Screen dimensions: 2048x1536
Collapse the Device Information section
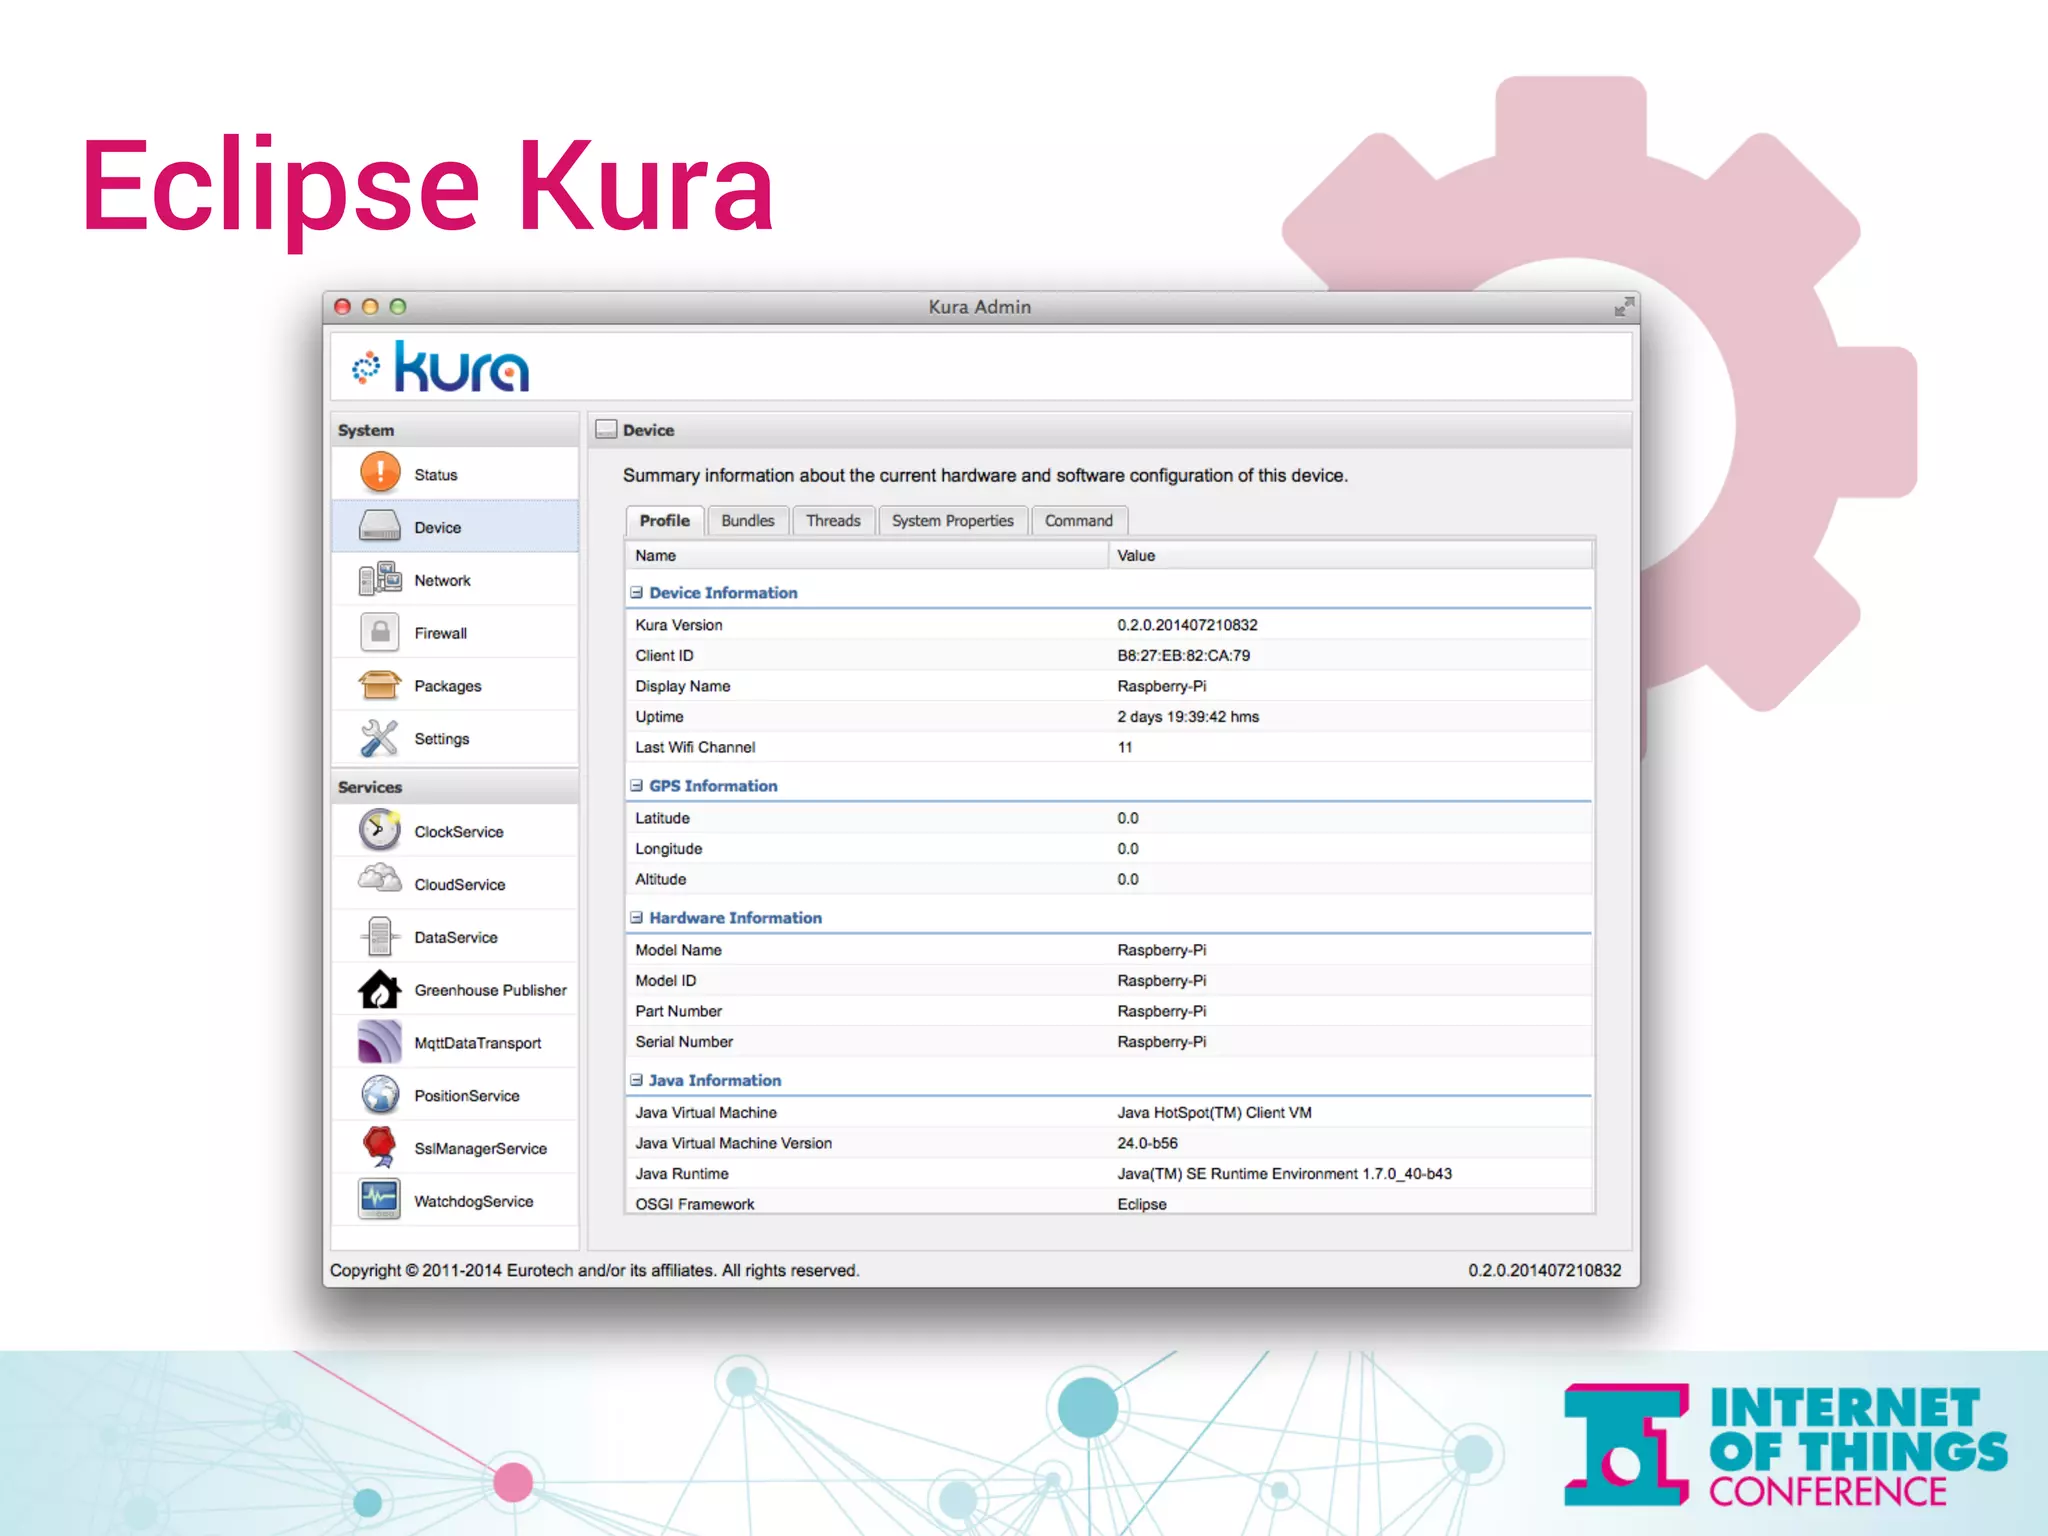[636, 592]
